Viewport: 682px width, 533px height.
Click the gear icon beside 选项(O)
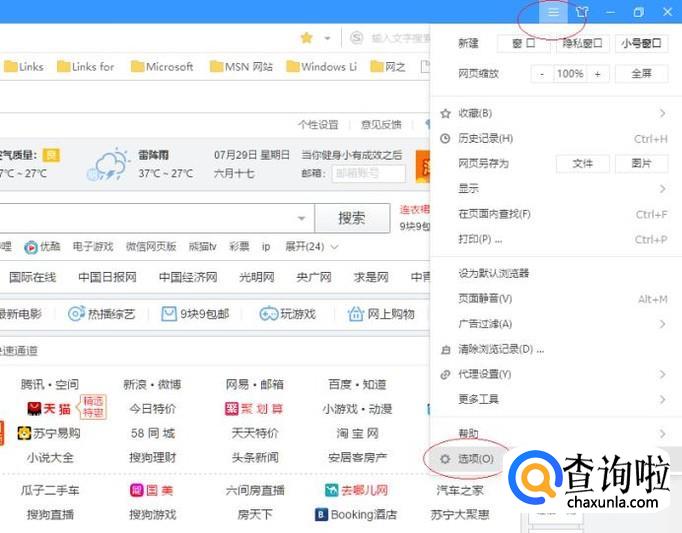pyautogui.click(x=445, y=459)
